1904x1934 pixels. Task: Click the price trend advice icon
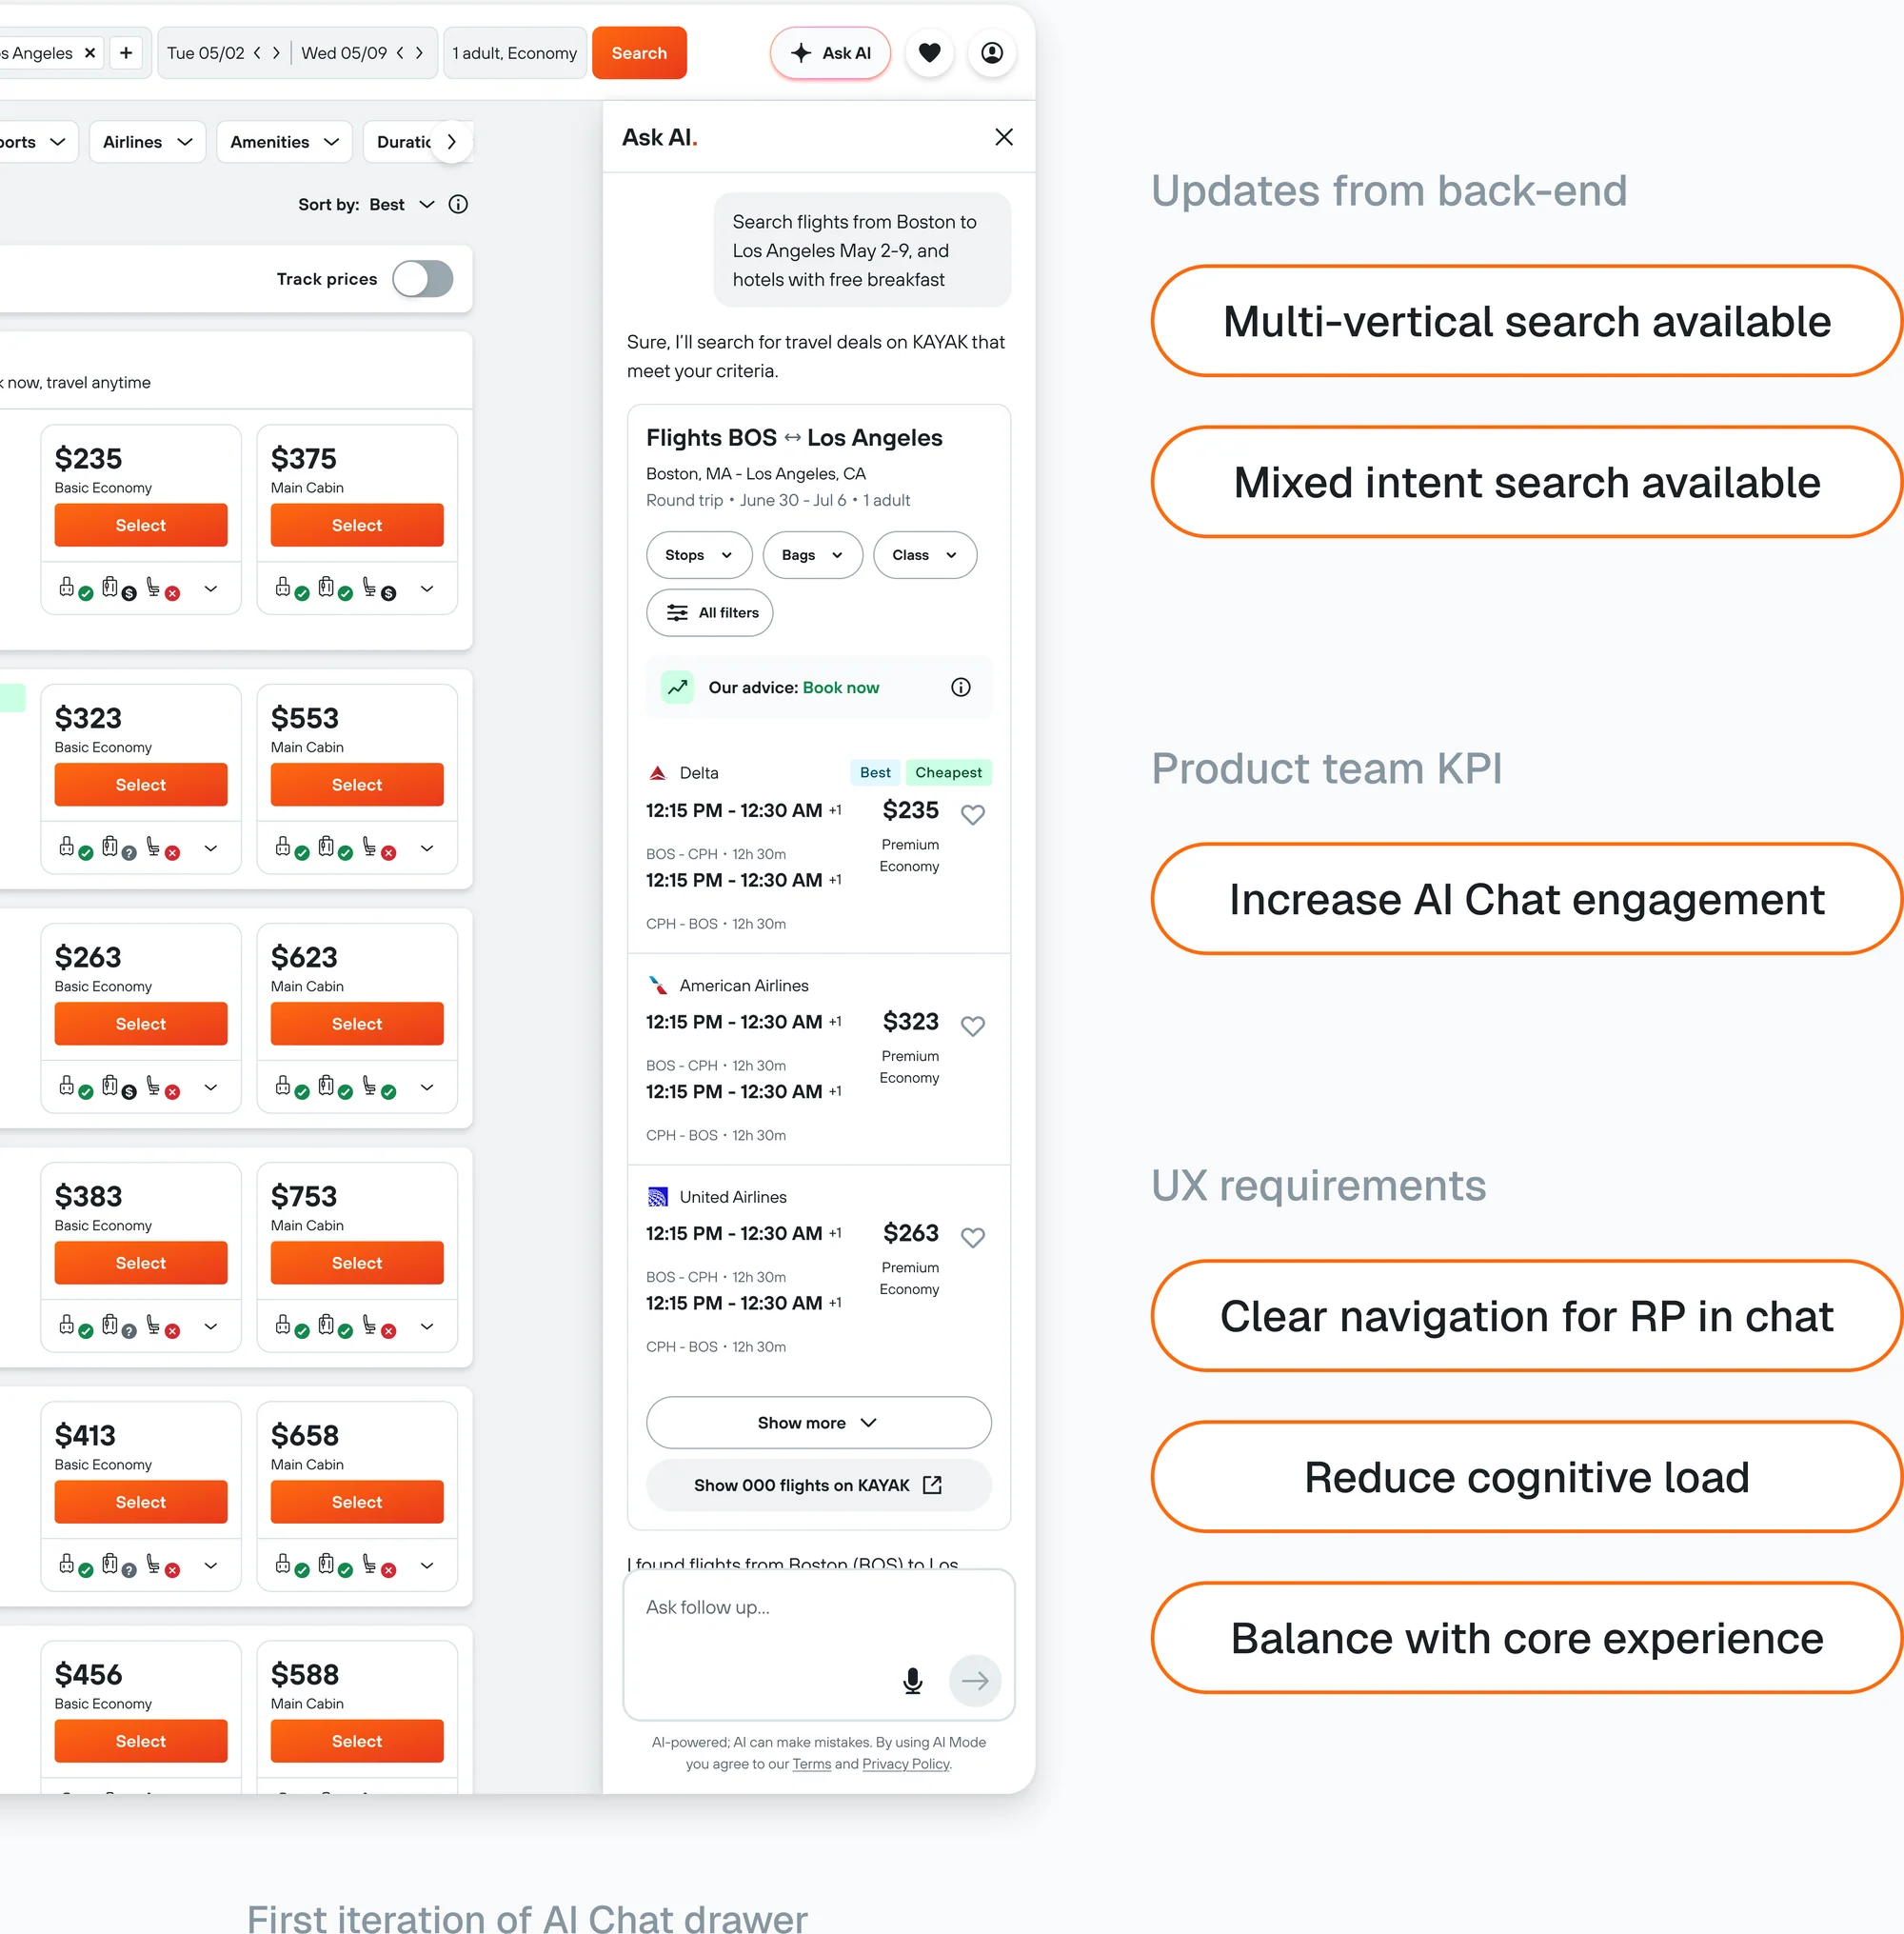point(677,687)
